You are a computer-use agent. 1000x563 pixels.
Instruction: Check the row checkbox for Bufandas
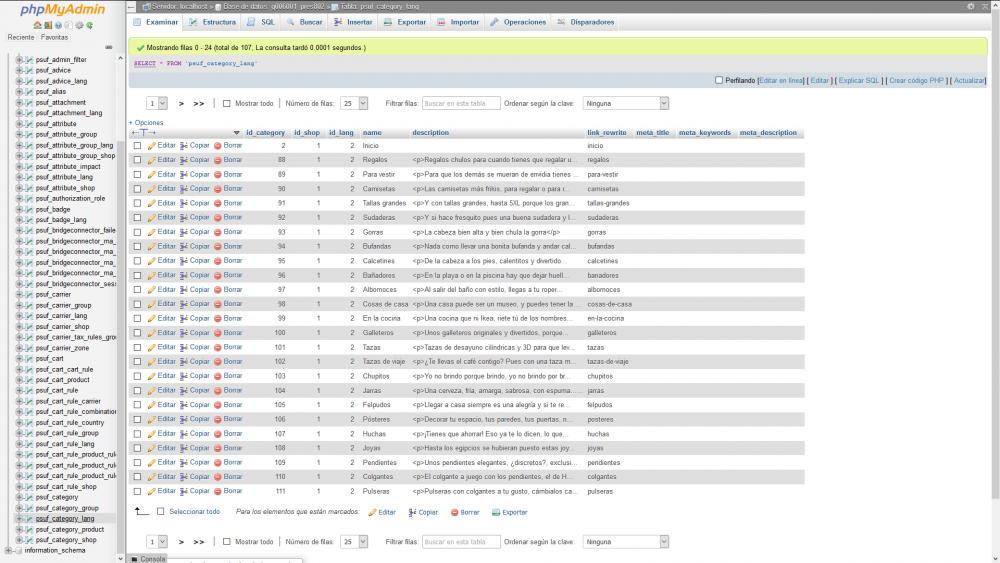pyautogui.click(x=137, y=247)
